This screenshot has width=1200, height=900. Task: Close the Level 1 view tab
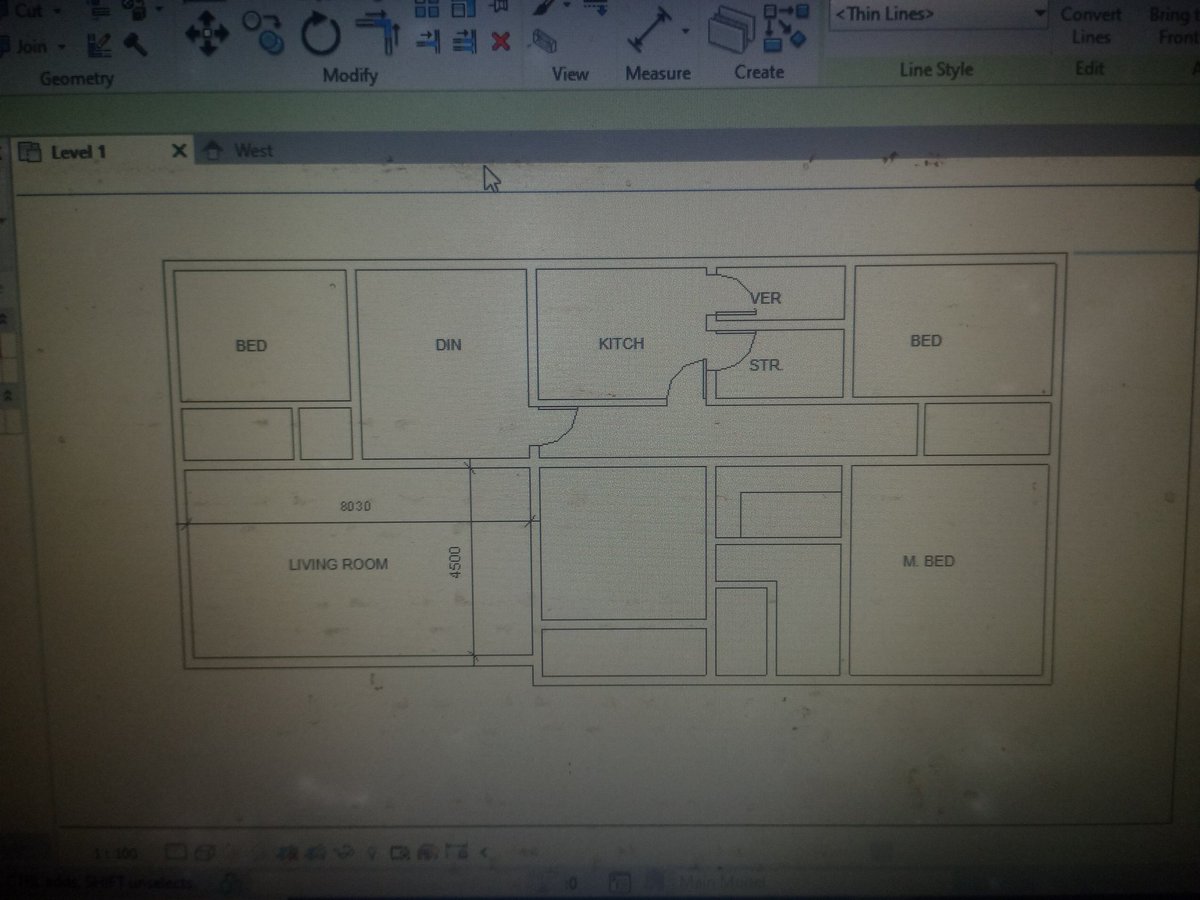click(x=179, y=152)
